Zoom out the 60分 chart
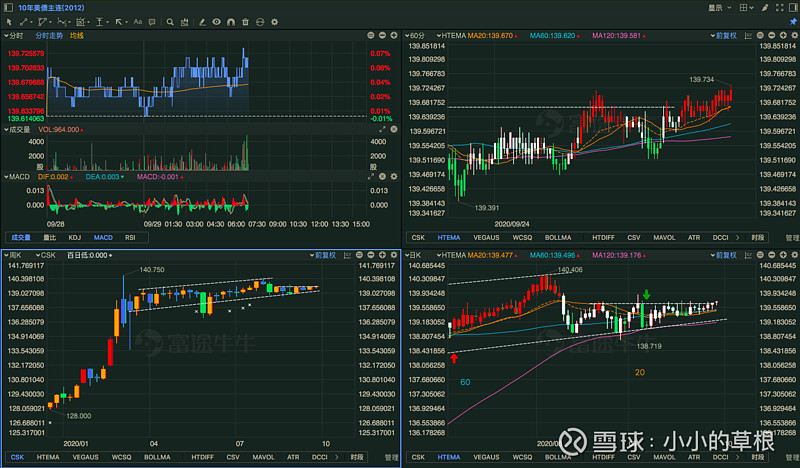Screen dimensions: 800x468 [x=771, y=35]
